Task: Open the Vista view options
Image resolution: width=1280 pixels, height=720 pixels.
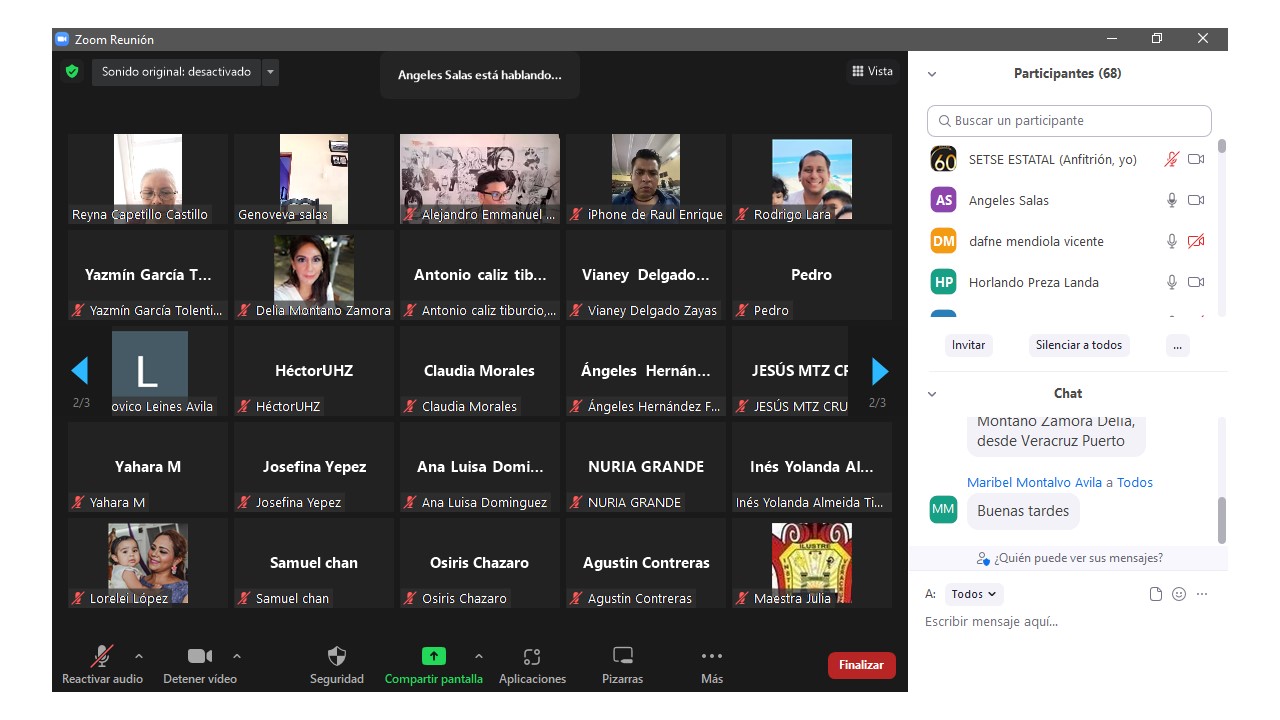Action: pos(872,71)
